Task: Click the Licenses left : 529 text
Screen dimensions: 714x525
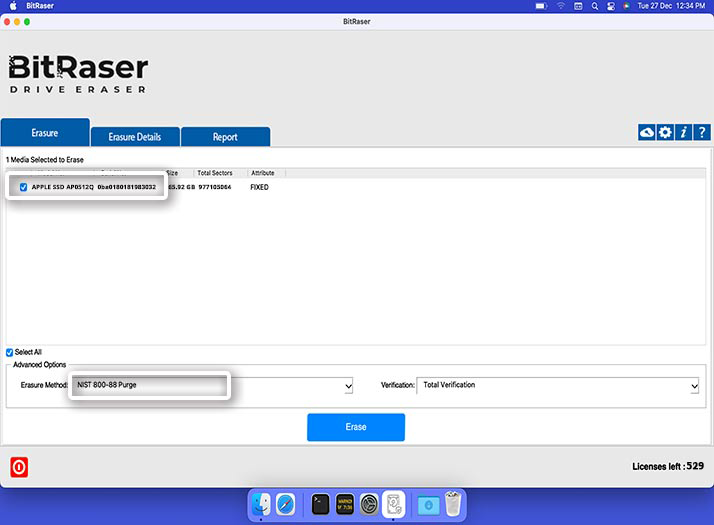Action: [668, 466]
